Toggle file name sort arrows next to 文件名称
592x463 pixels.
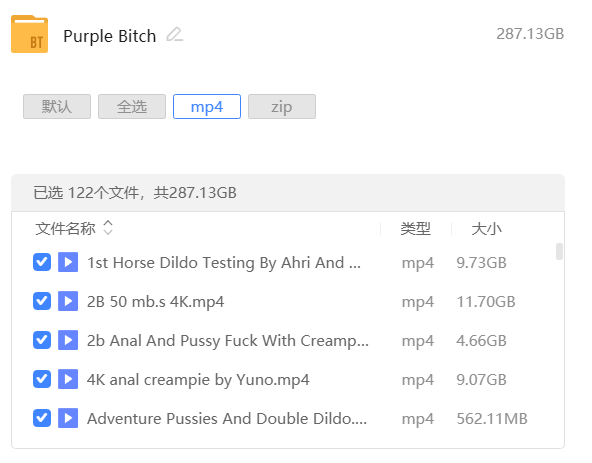(x=108, y=228)
